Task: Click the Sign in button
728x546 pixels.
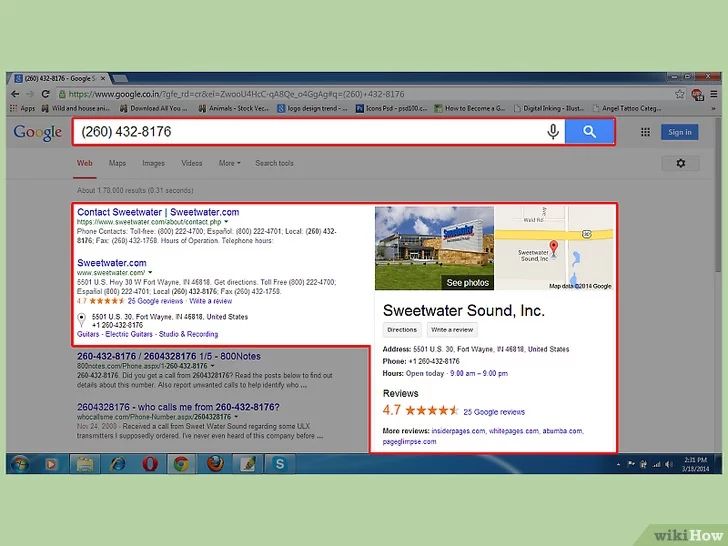Action: [680, 132]
